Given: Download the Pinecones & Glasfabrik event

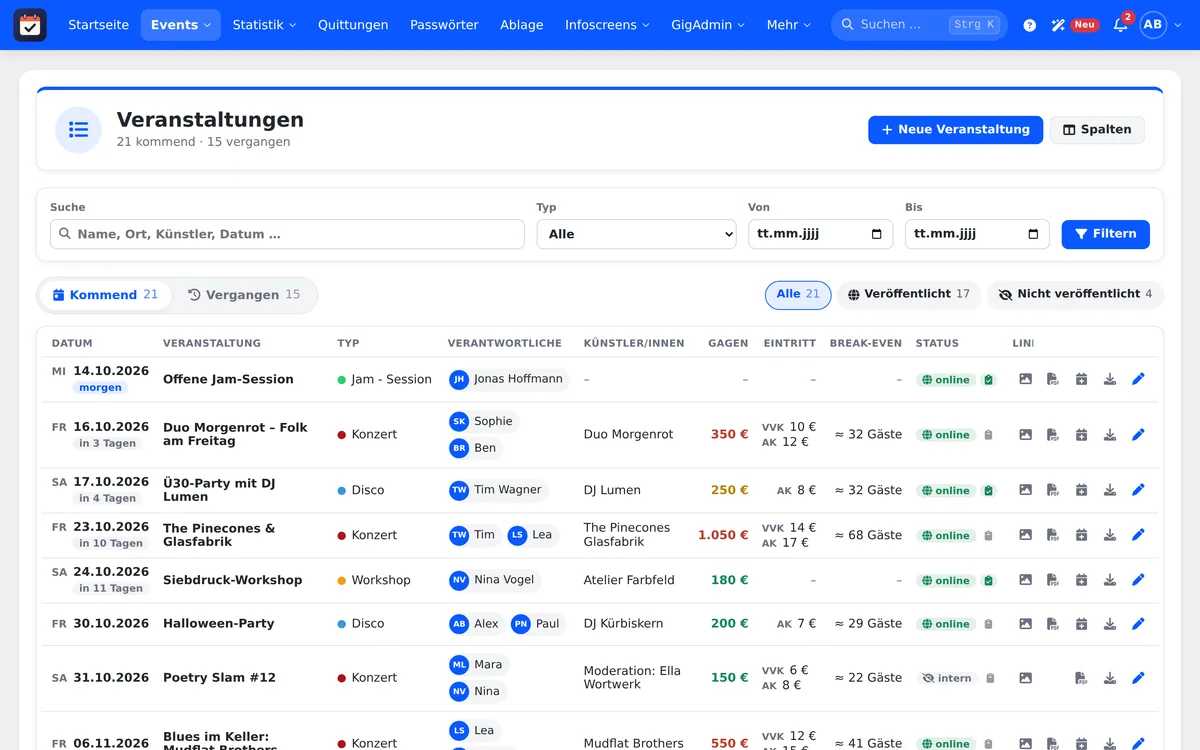Looking at the screenshot, I should [1110, 535].
